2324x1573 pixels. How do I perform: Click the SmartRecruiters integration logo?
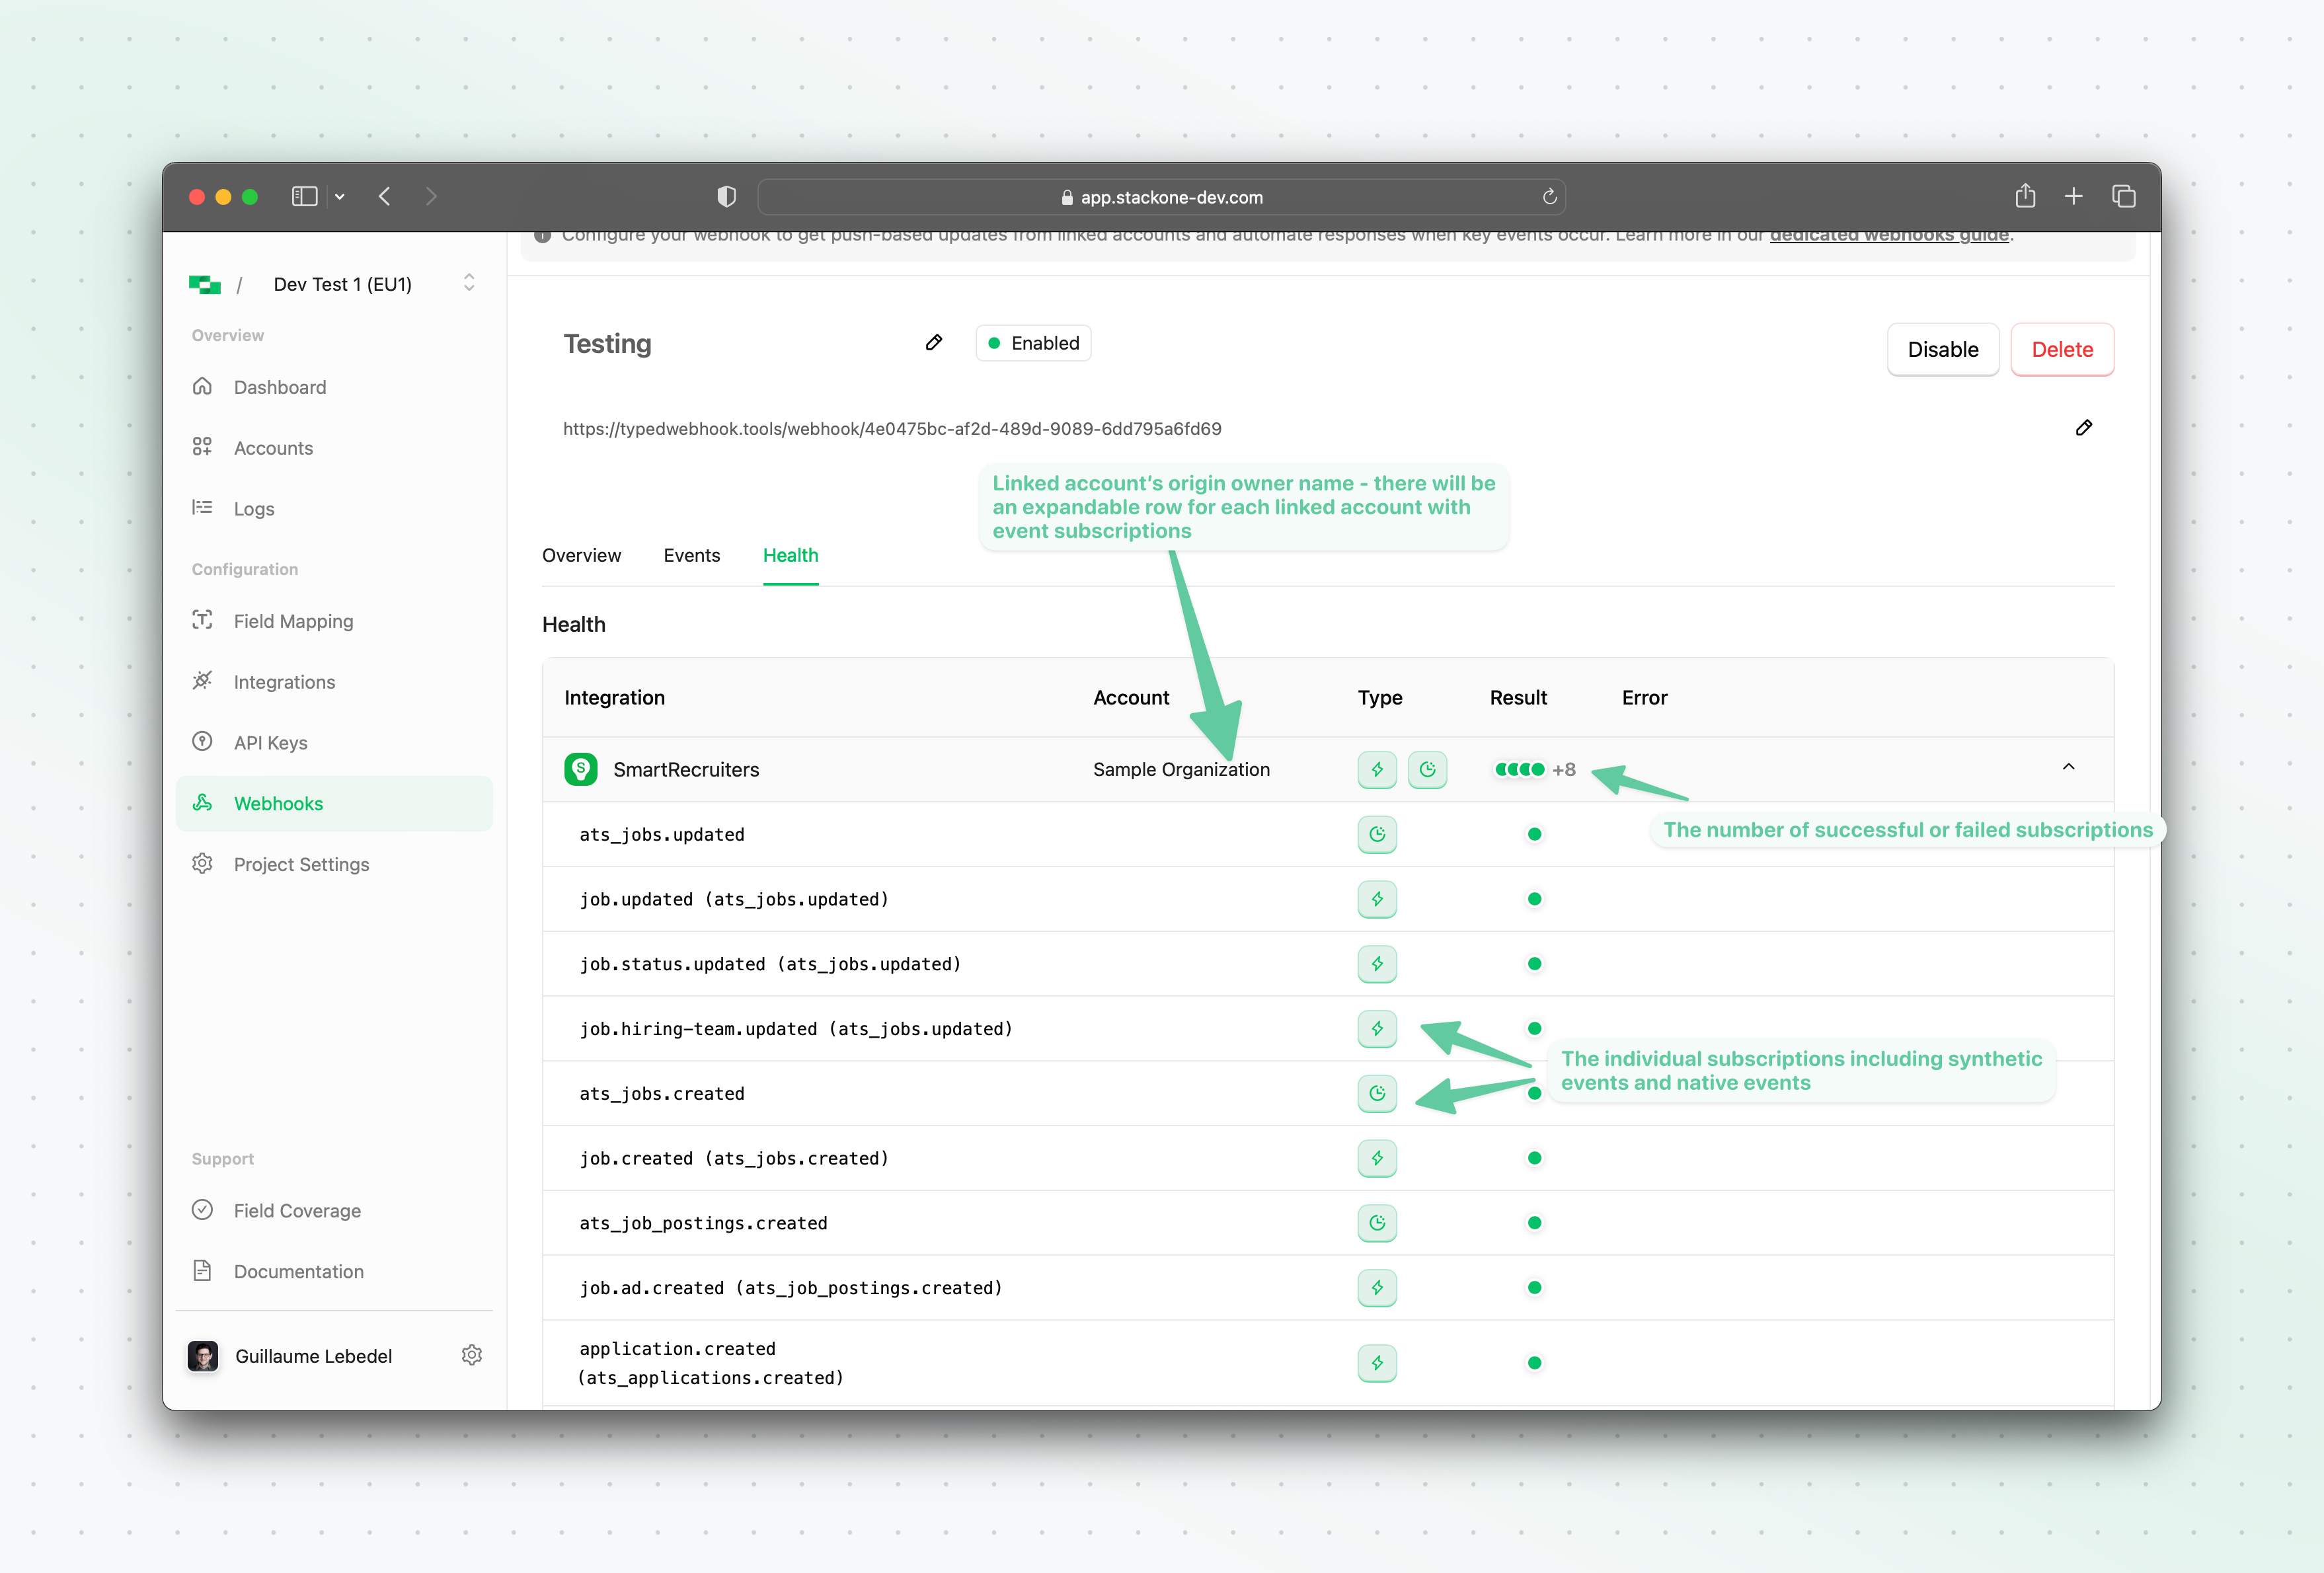pos(581,769)
